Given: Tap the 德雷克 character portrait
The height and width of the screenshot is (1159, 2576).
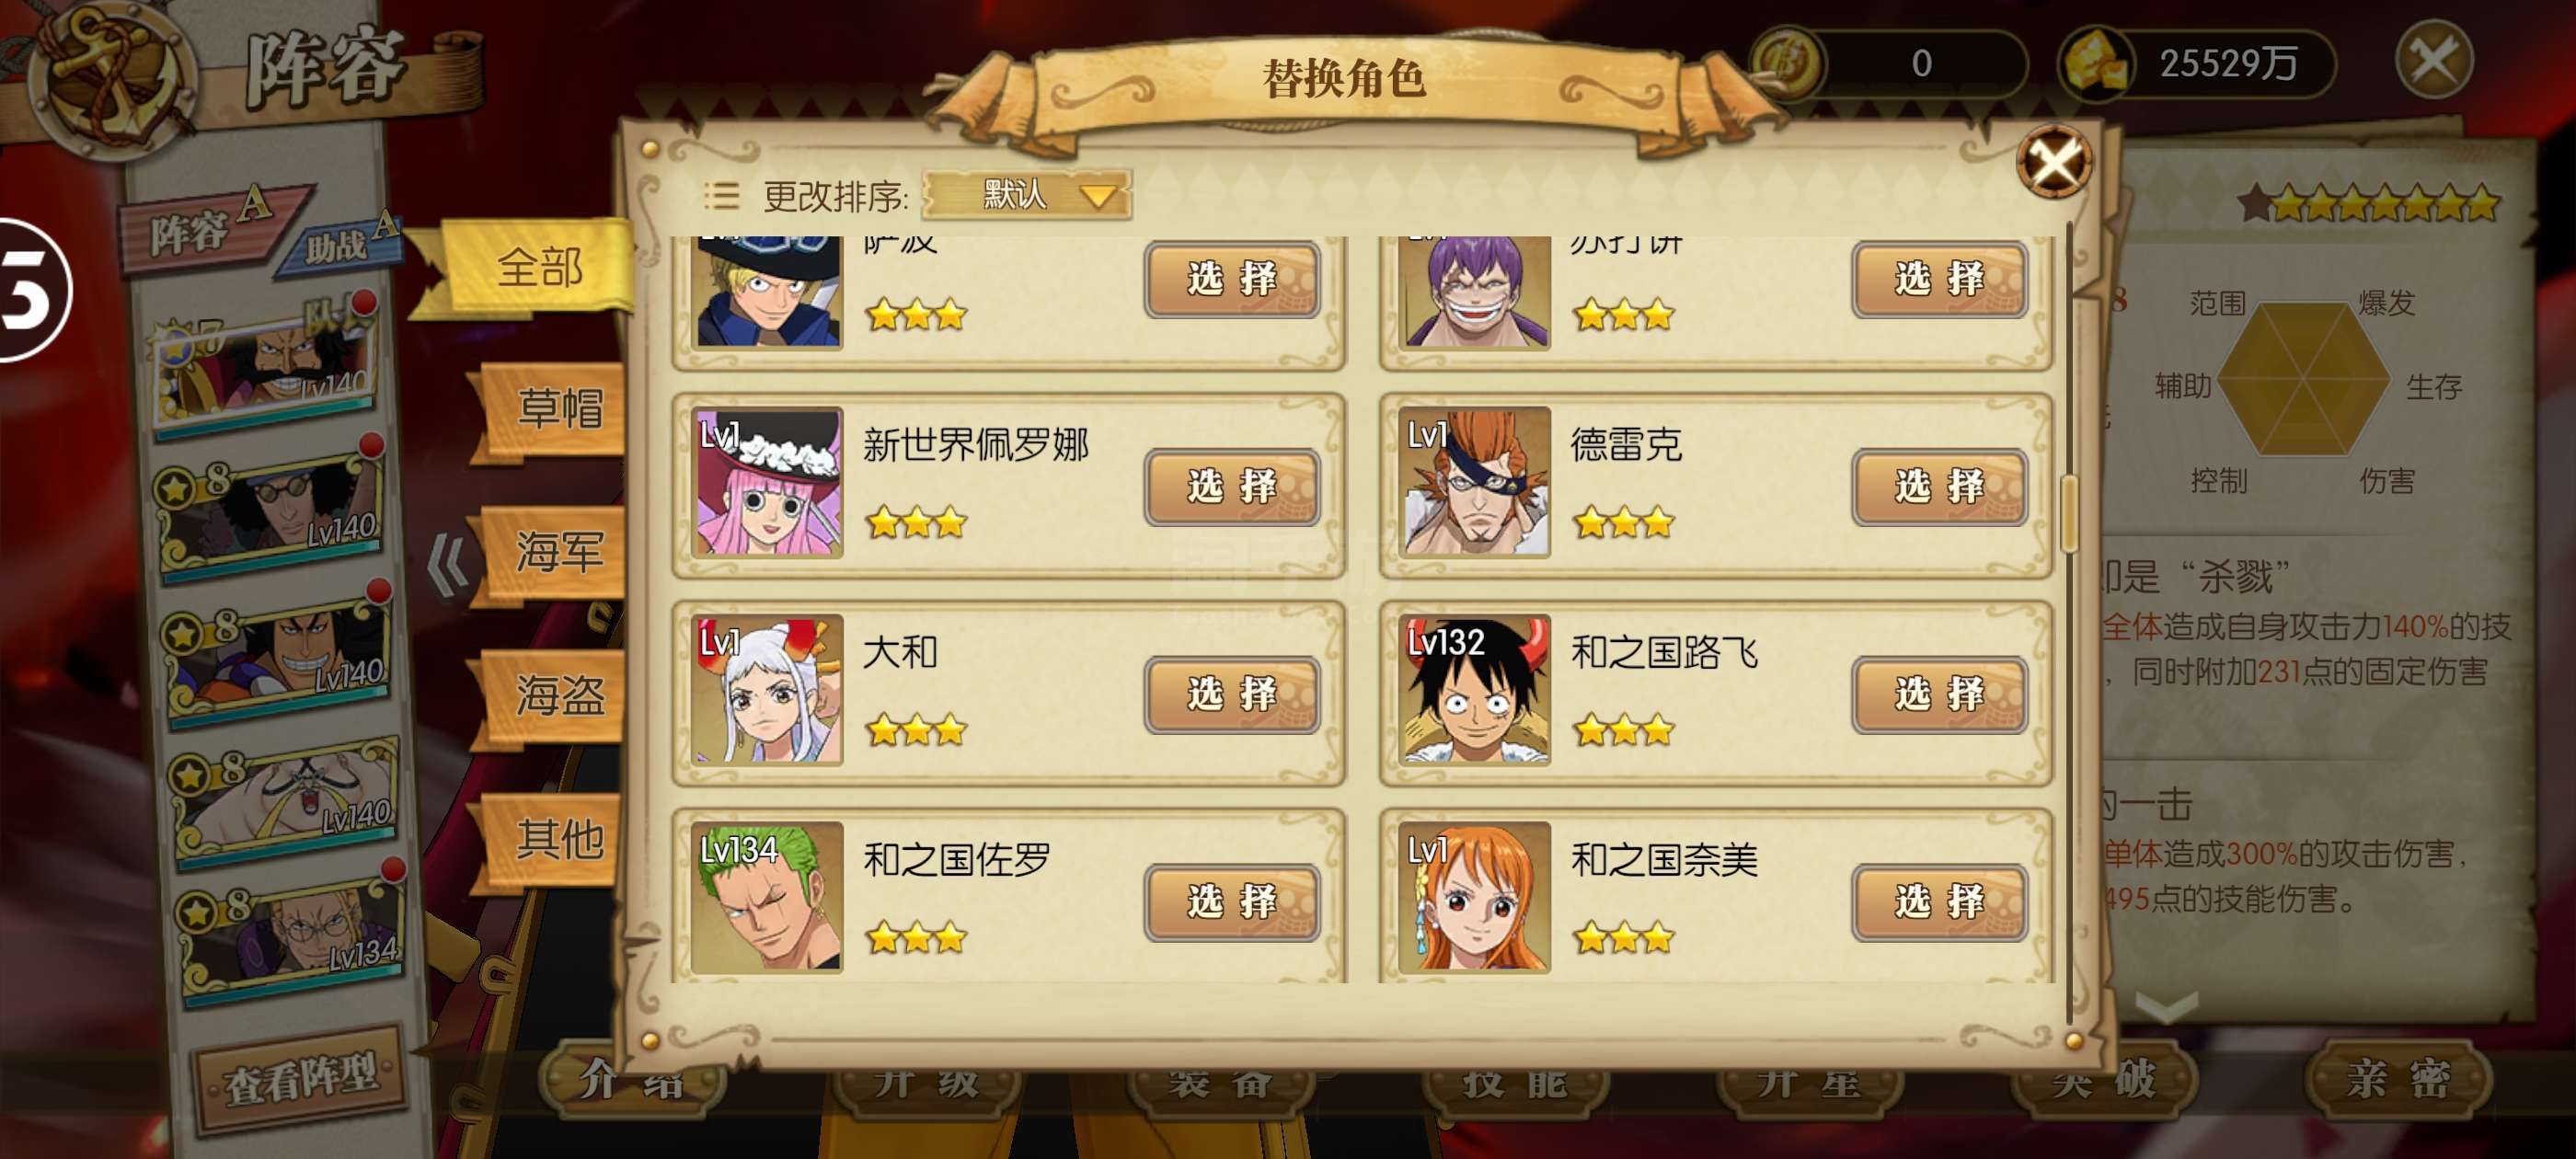Looking at the screenshot, I should (1474, 482).
